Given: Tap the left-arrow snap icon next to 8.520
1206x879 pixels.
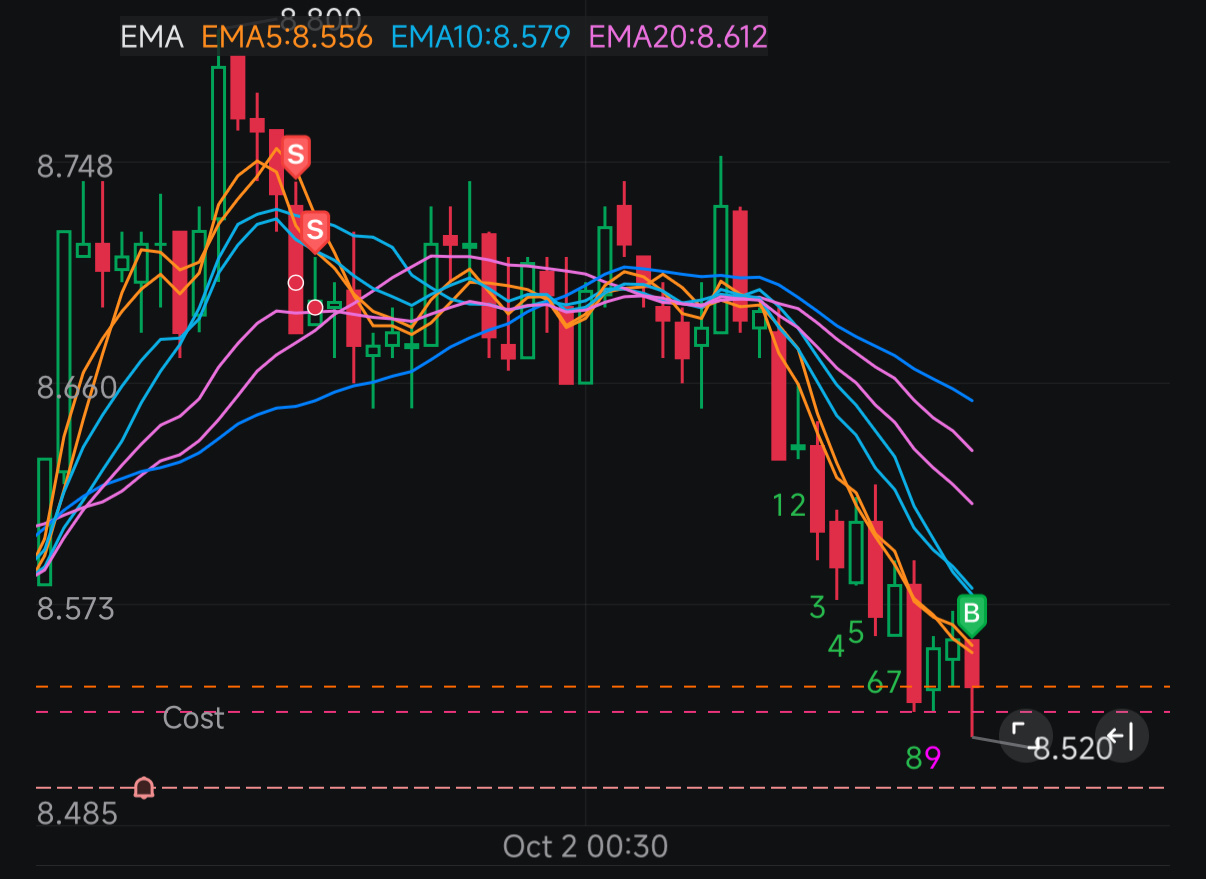Looking at the screenshot, I should point(1120,736).
